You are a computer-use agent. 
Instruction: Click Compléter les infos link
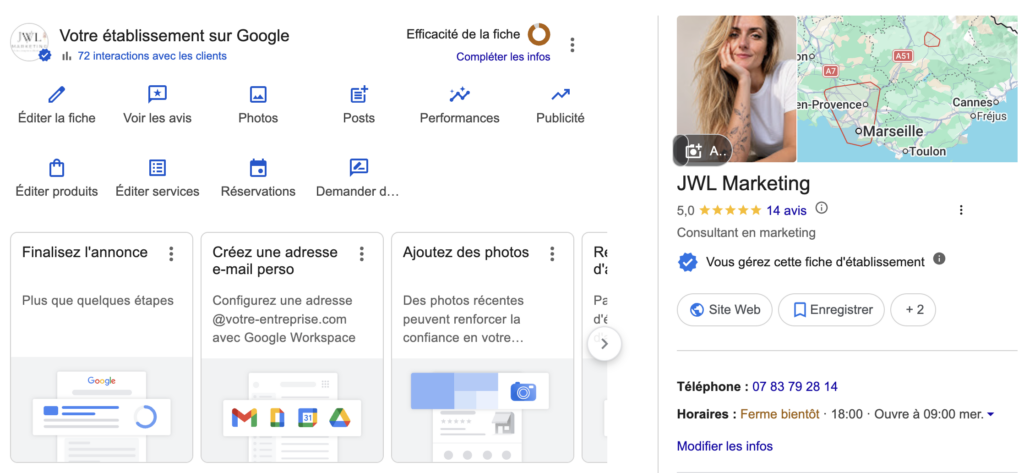tap(504, 57)
